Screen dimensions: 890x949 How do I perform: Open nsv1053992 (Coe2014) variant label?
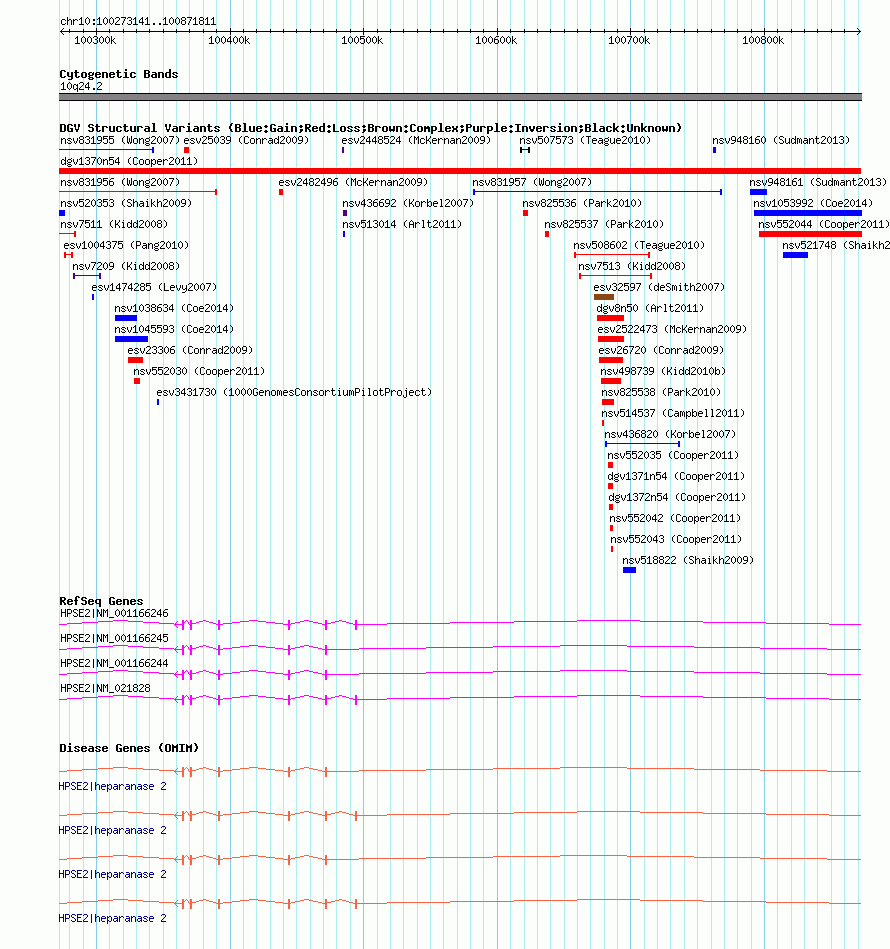point(813,203)
